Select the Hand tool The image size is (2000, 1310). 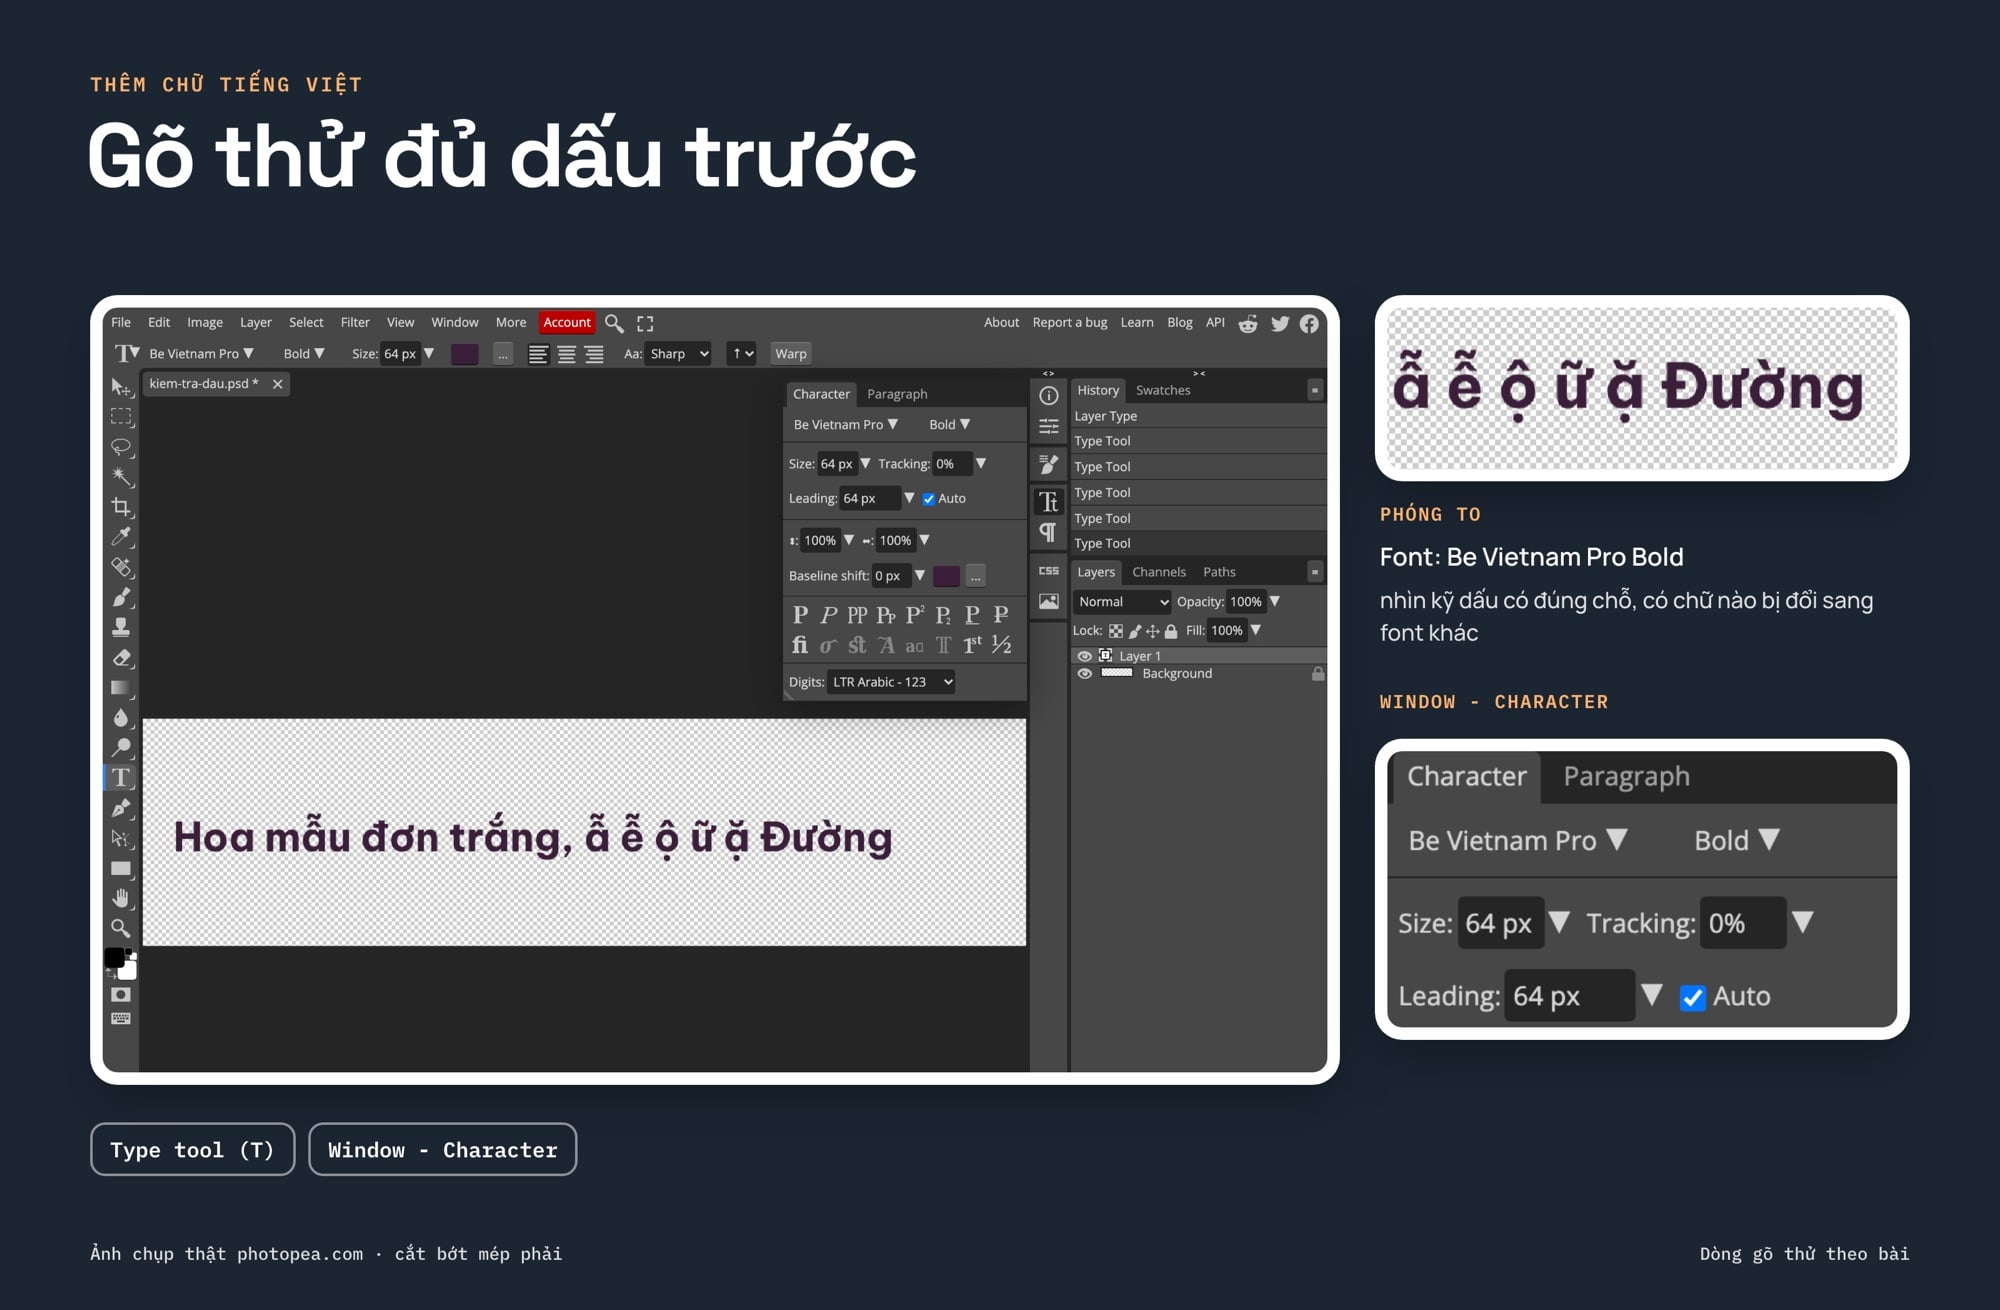click(121, 898)
